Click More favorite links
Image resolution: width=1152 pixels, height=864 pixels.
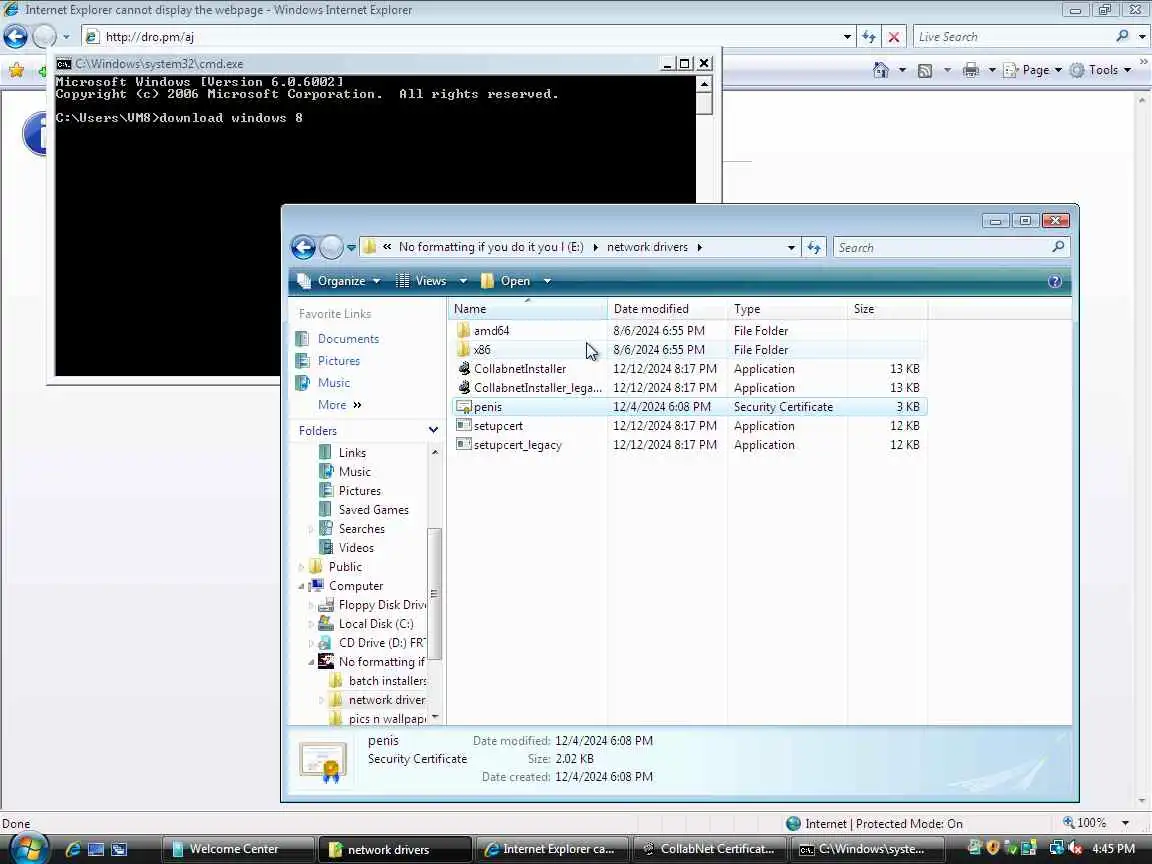coord(339,405)
